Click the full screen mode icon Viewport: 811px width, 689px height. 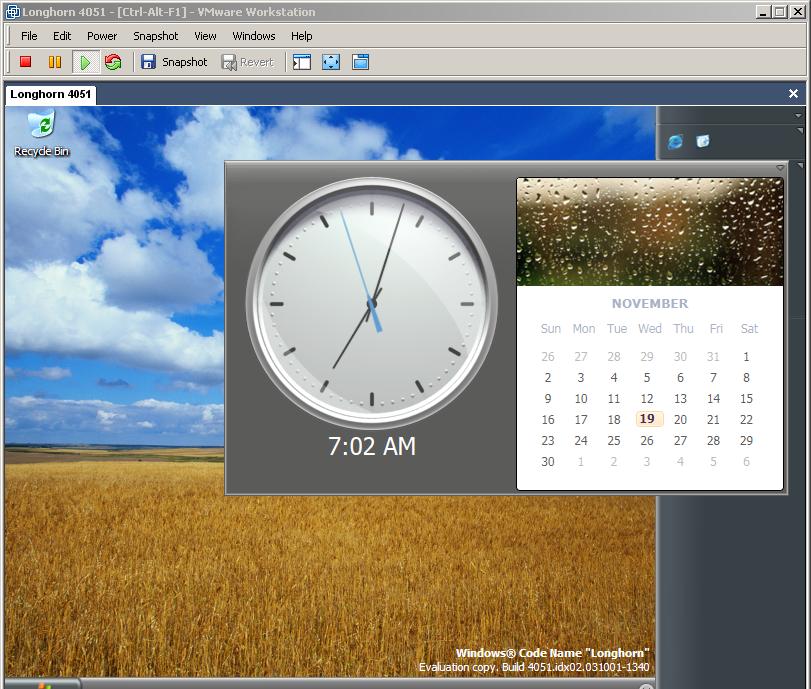click(331, 62)
